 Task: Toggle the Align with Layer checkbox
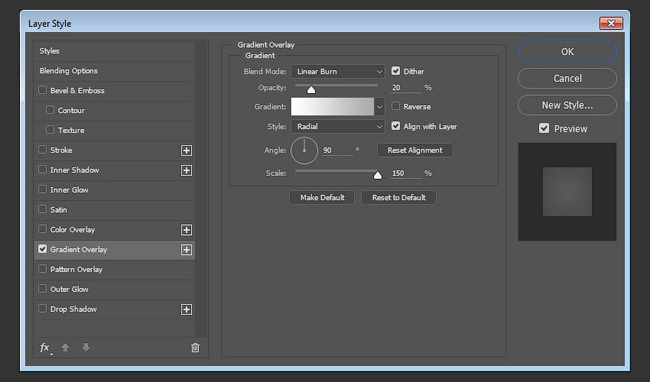[x=396, y=126]
